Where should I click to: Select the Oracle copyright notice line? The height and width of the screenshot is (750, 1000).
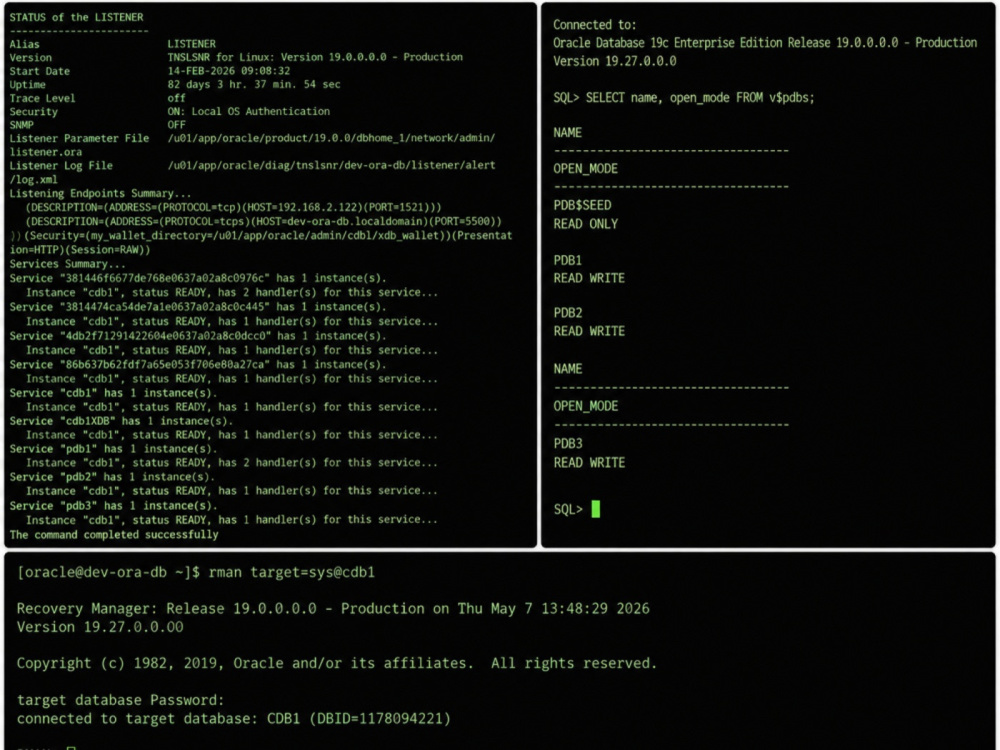(337, 663)
